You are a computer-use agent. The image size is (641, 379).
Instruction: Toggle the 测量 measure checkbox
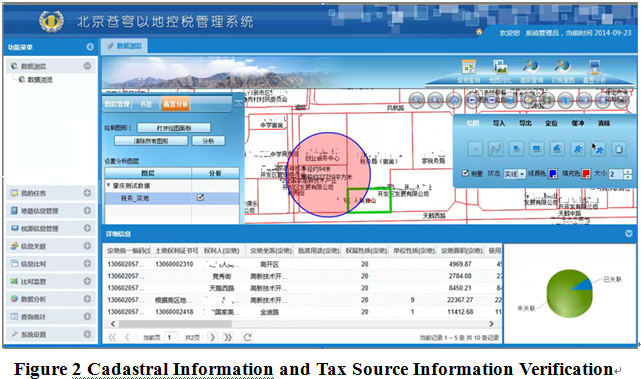point(465,173)
